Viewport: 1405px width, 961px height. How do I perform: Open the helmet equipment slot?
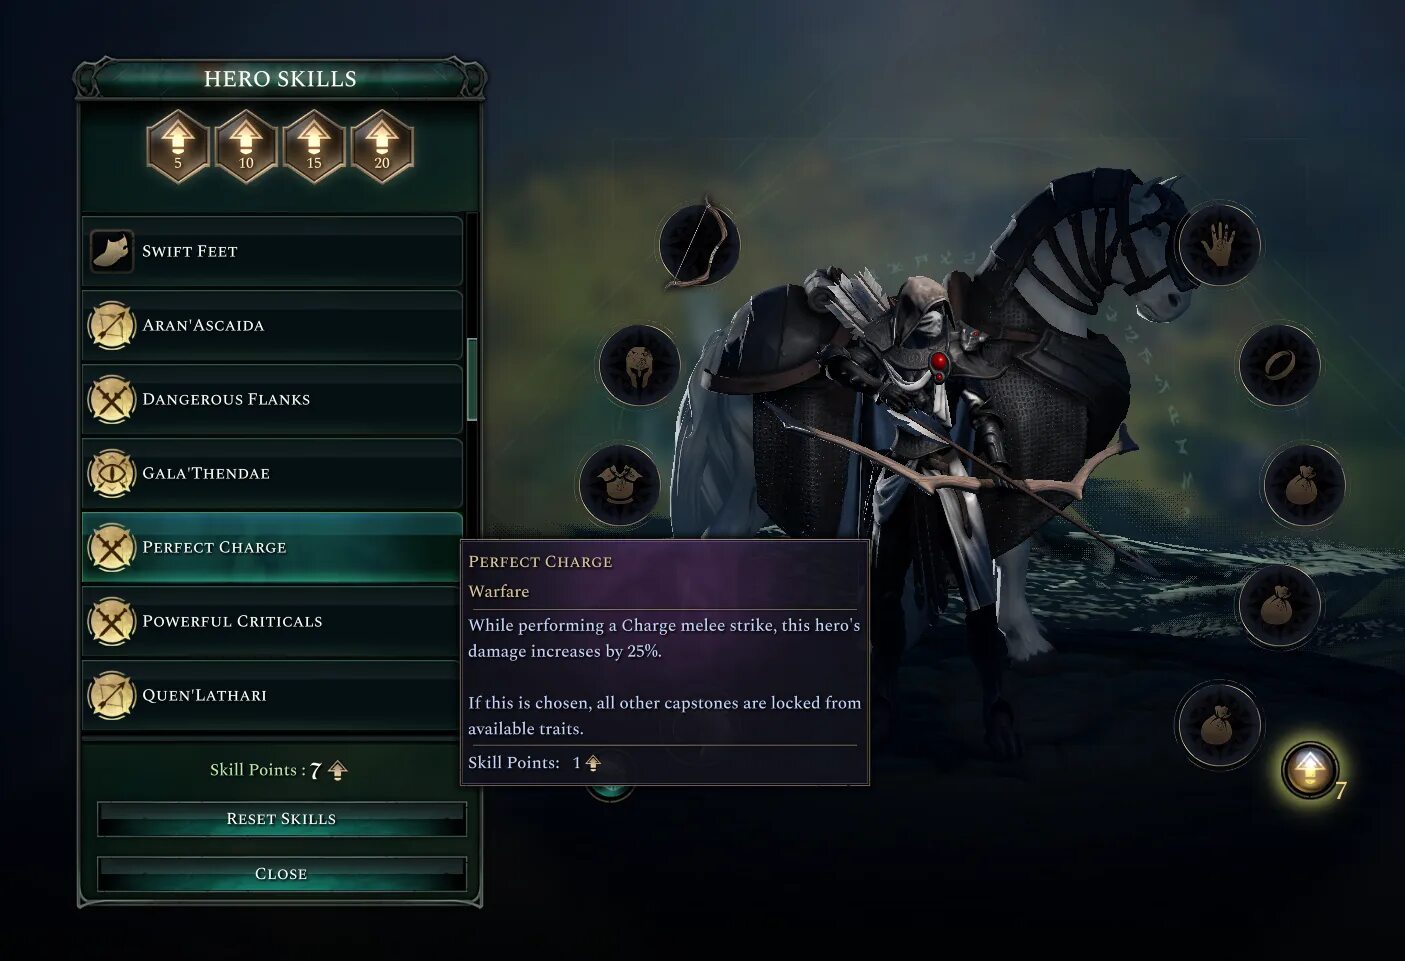coord(639,365)
